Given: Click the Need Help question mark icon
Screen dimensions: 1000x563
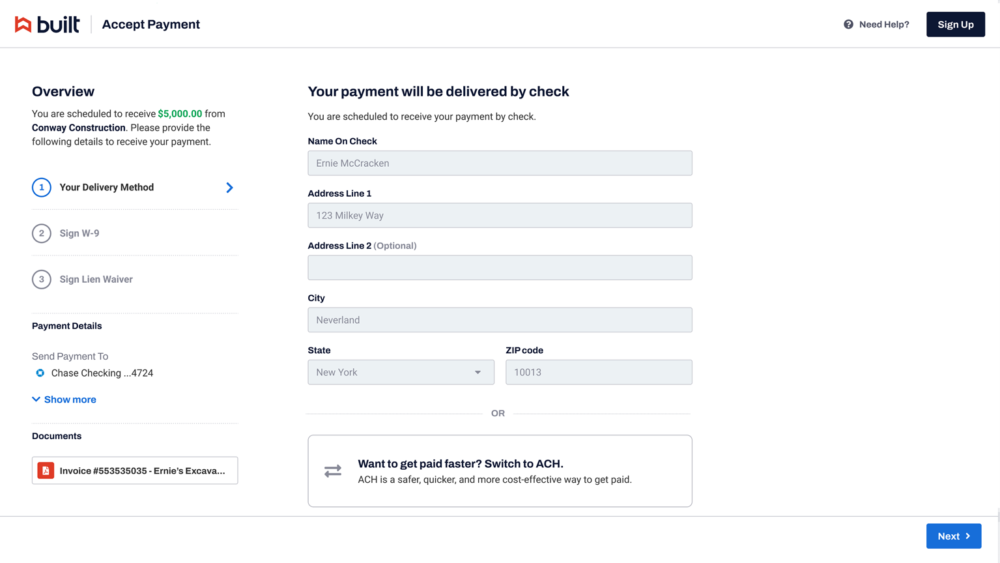Looking at the screenshot, I should click(x=848, y=24).
